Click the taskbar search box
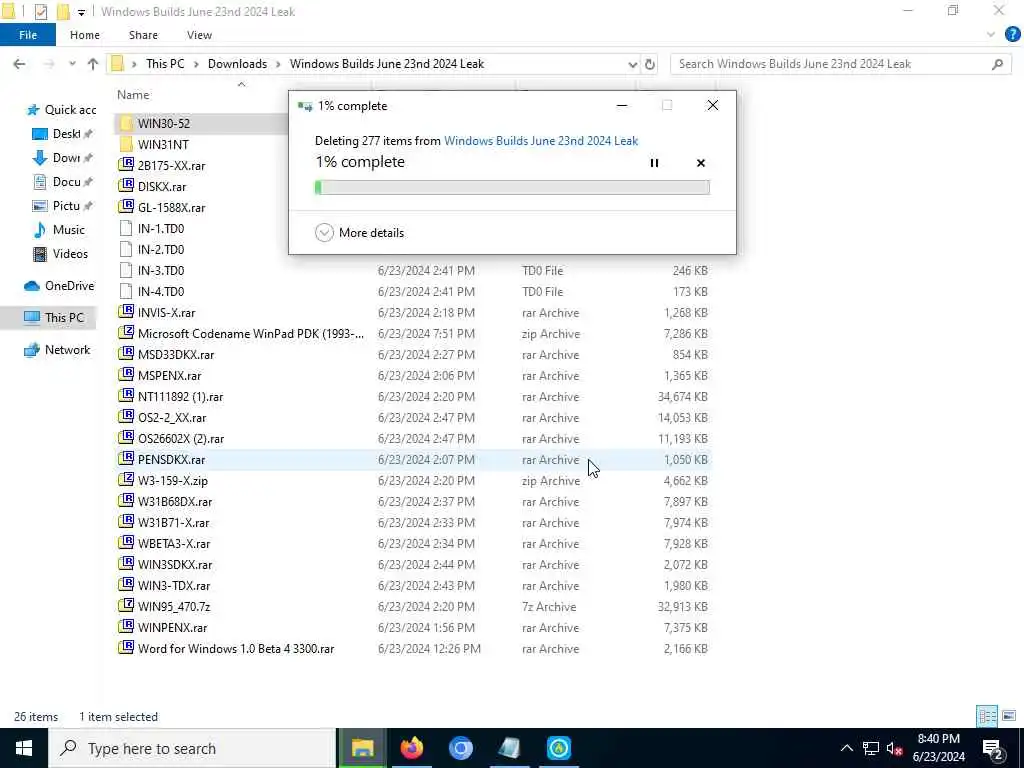1024x768 pixels. 192,748
